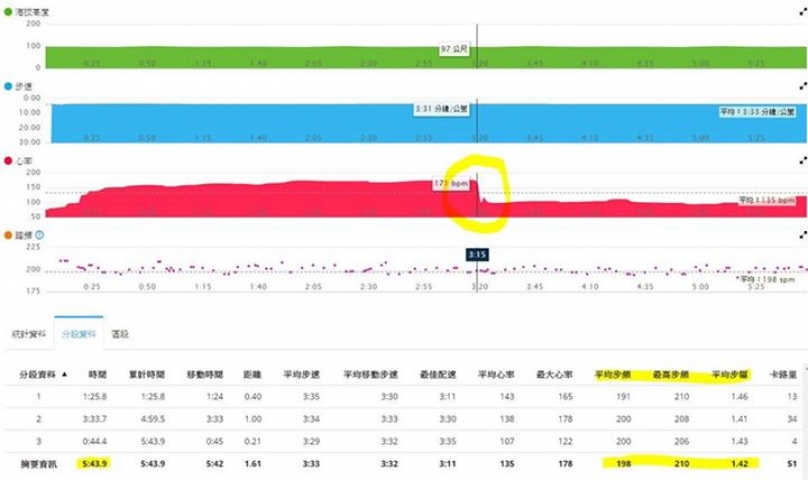The width and height of the screenshot is (808, 480).
Task: Click the 最大心率 column header
Action: 554,374
